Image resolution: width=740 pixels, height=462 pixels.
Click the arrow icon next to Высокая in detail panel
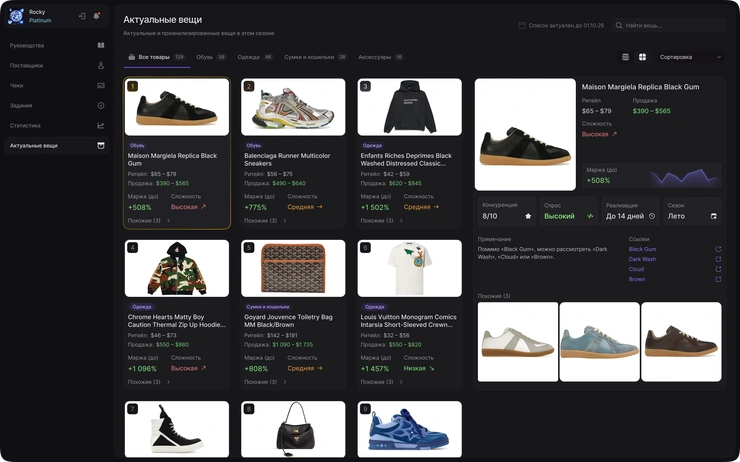point(614,134)
